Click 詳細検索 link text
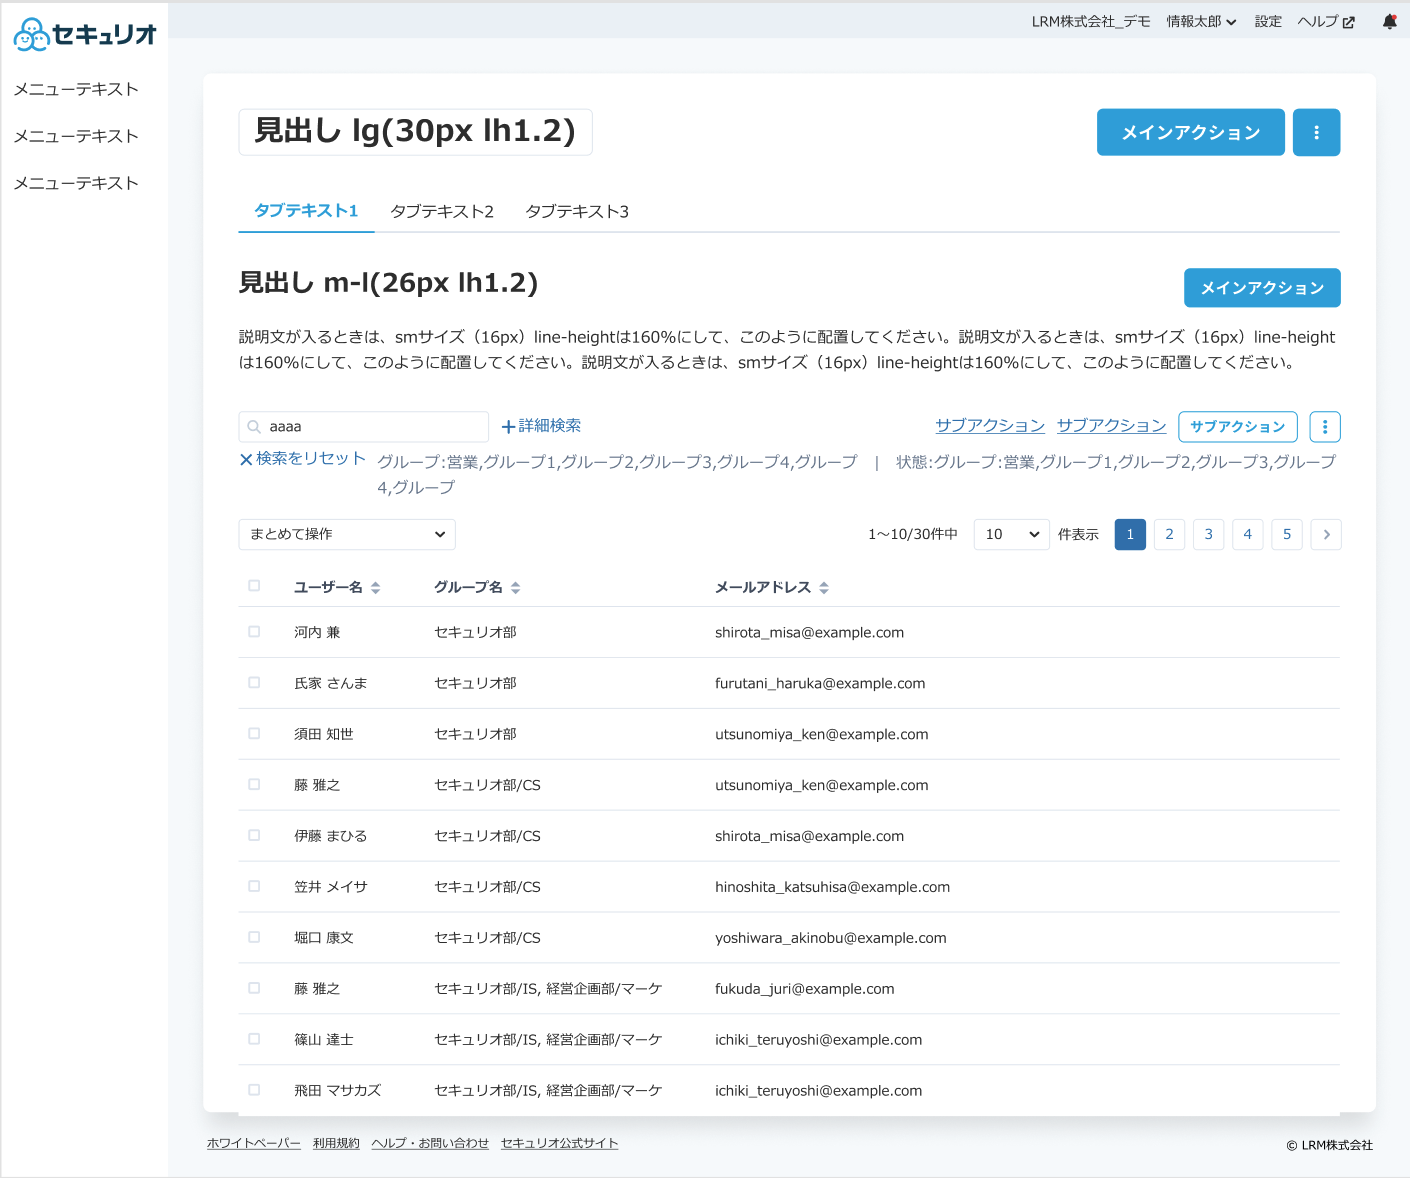The width and height of the screenshot is (1410, 1178). point(549,426)
